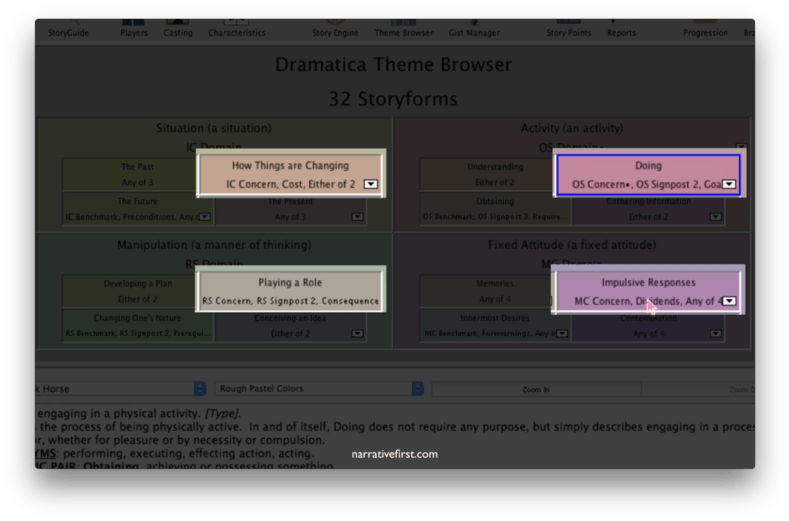This screenshot has width=789, height=521.
Task: Open the StoryGuide toolbar item
Action: (x=68, y=29)
